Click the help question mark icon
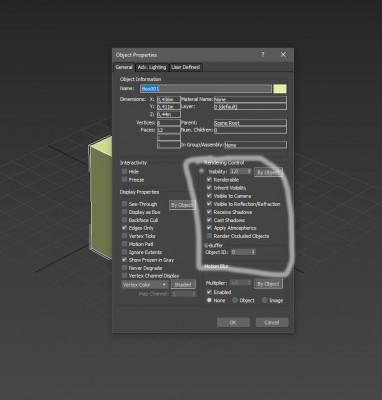 coord(263,55)
